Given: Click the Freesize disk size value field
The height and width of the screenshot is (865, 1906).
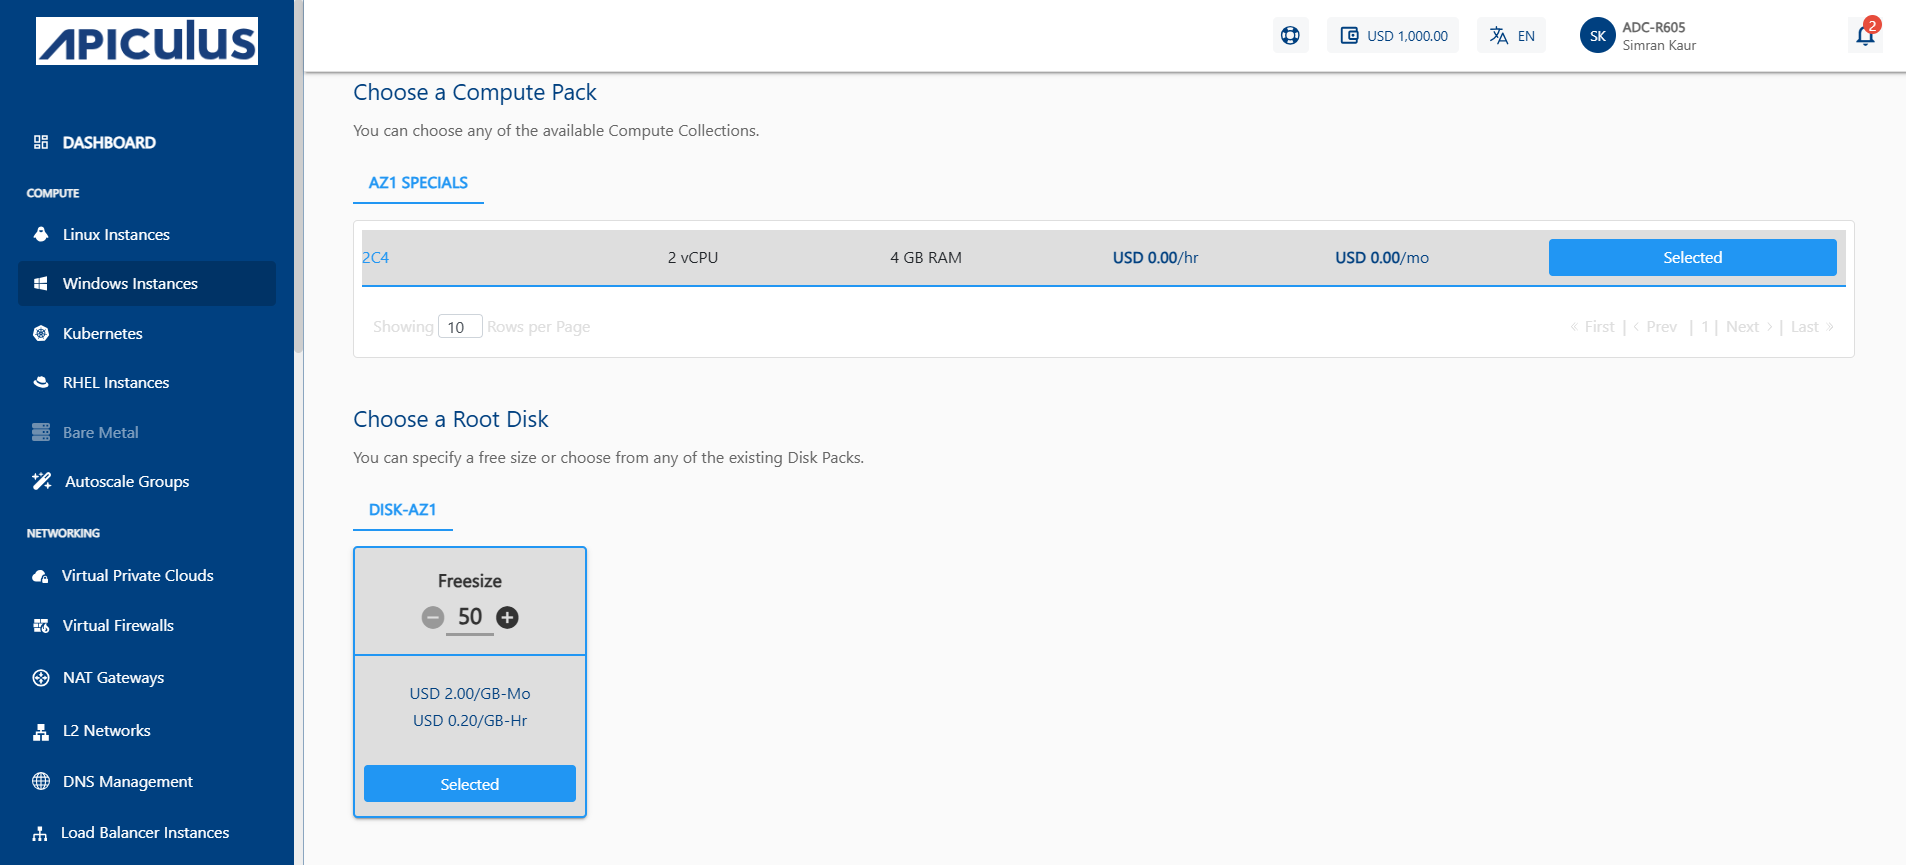Looking at the screenshot, I should tap(470, 617).
